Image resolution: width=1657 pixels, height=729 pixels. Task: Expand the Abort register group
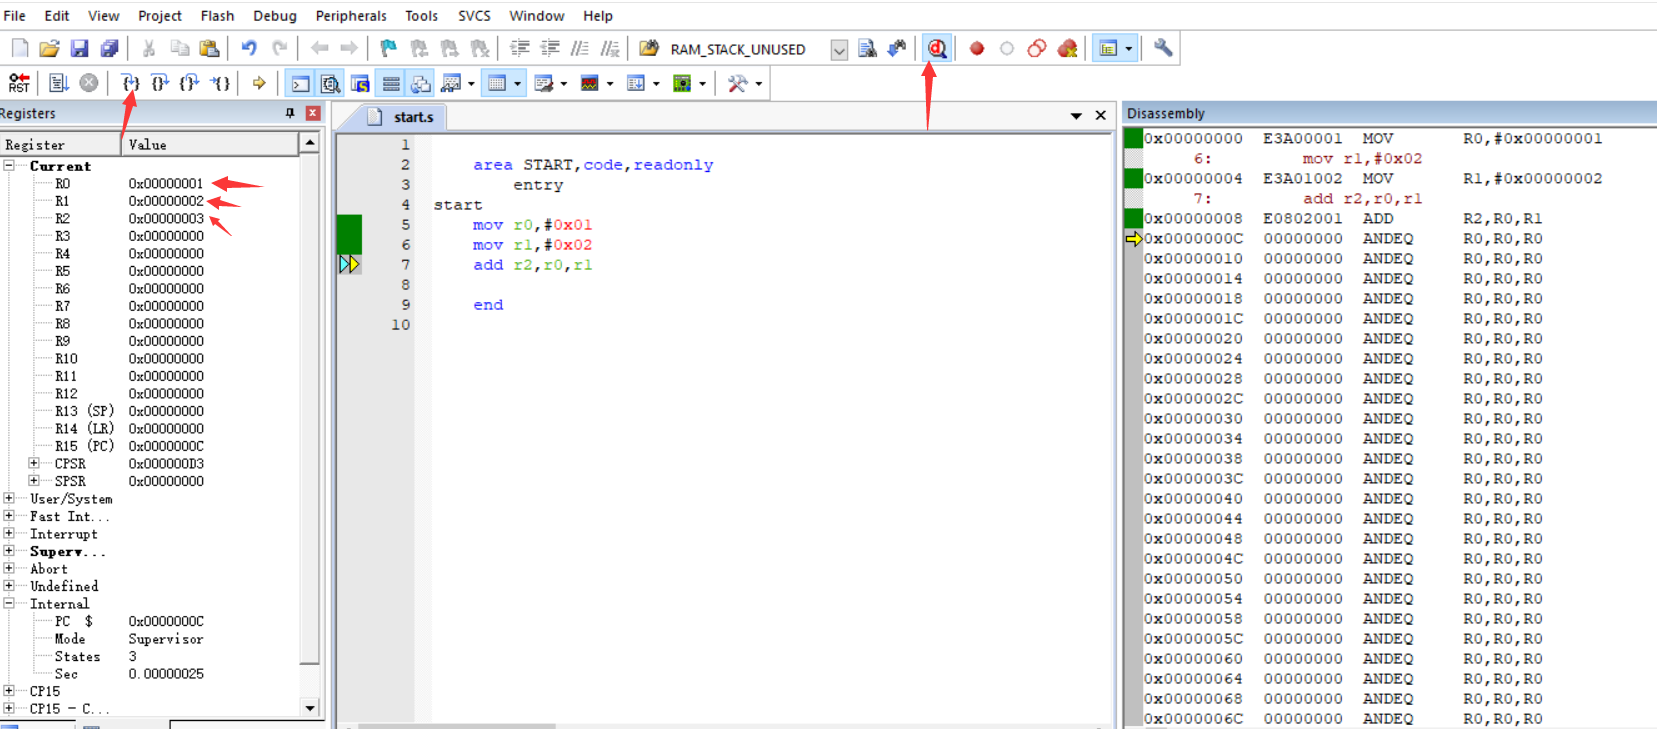9,568
